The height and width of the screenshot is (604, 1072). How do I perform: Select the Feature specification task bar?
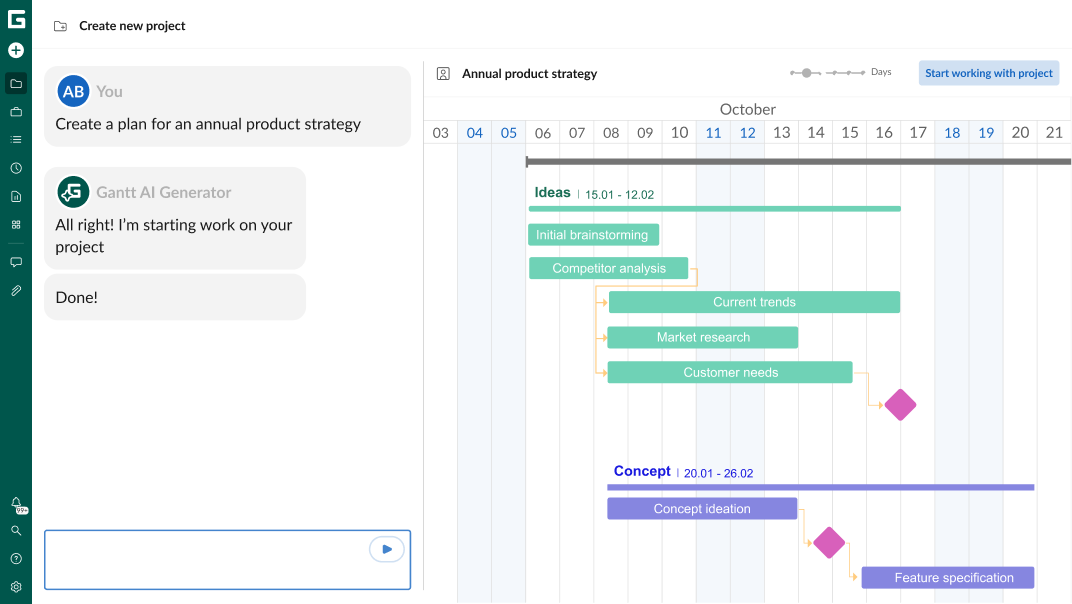pos(948,577)
